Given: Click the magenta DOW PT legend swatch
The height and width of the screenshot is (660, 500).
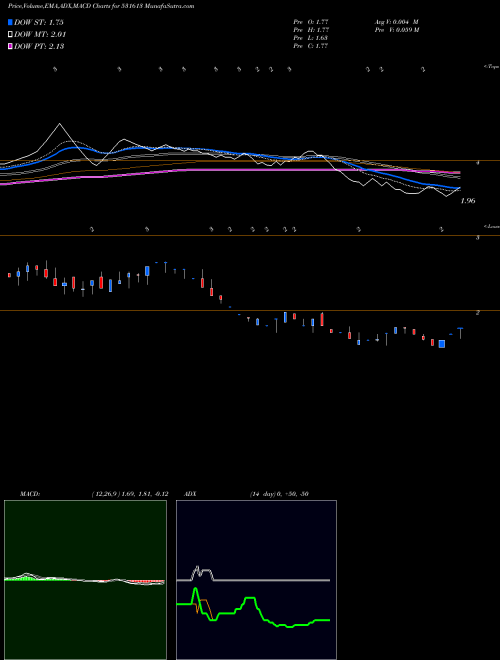Looking at the screenshot, I should click(x=10, y=46).
